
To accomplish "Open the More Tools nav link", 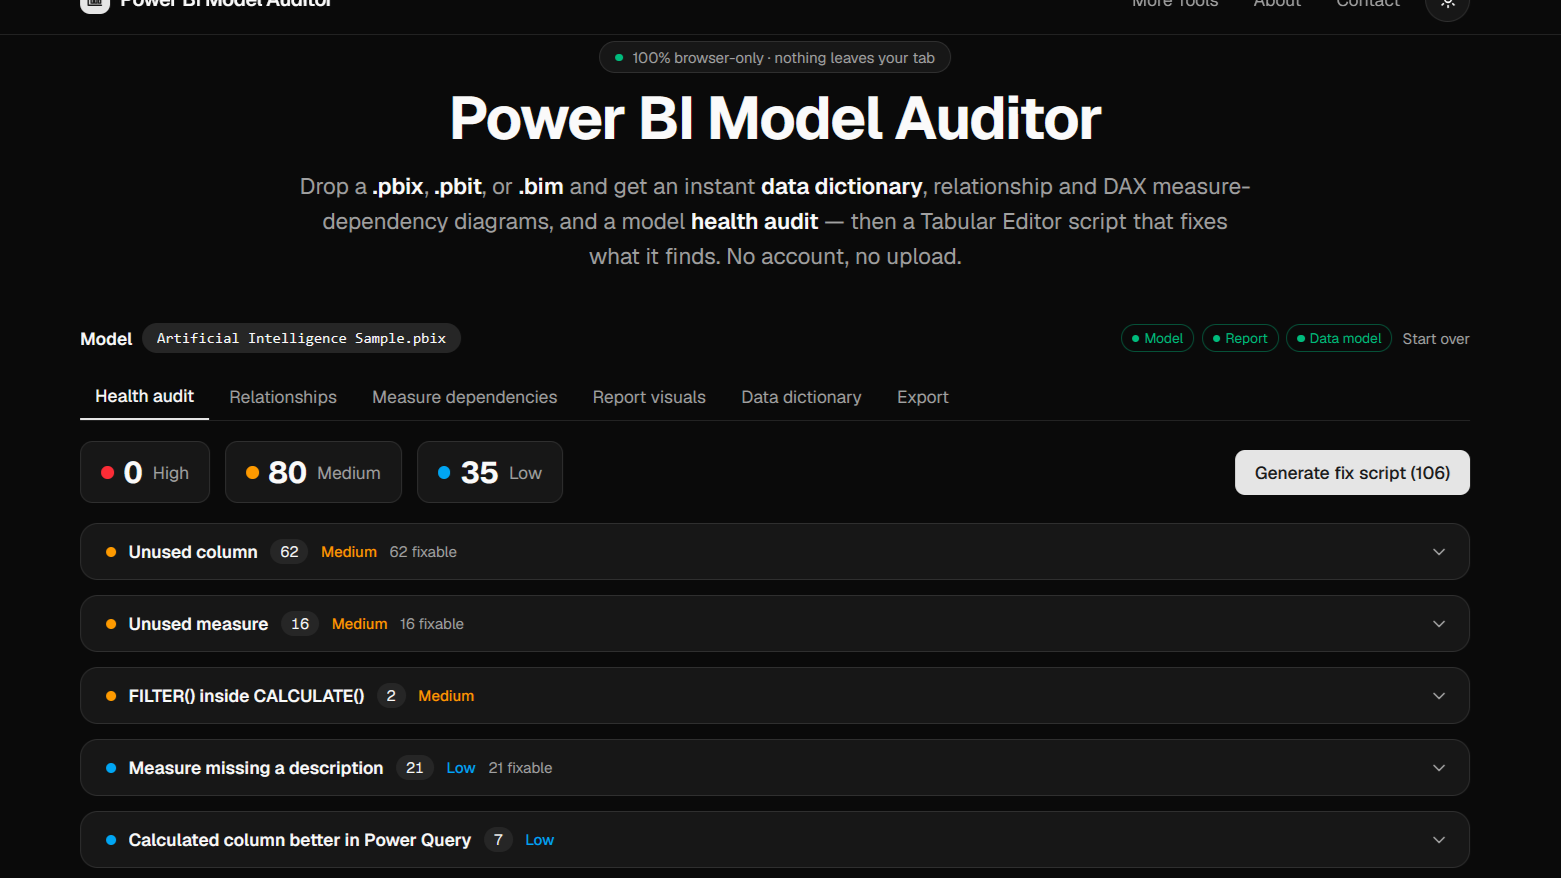I will pos(1175,4).
